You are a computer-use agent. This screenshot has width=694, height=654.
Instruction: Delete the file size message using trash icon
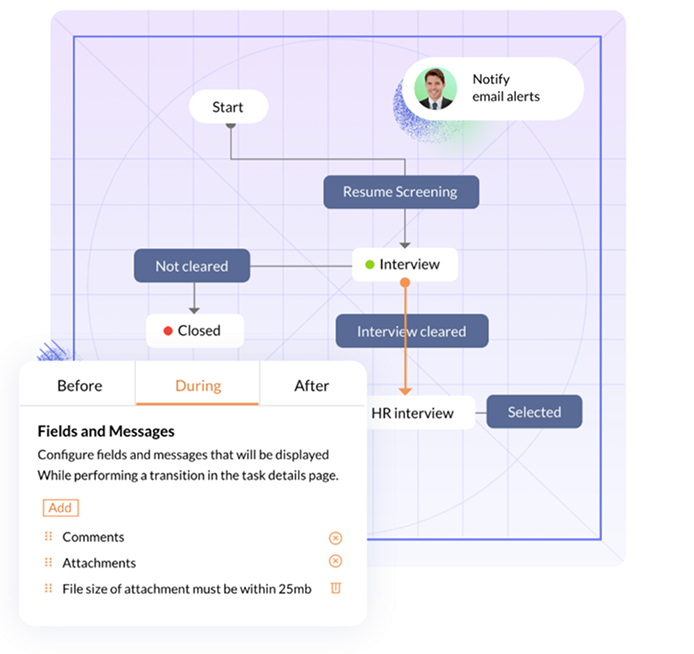[x=336, y=588]
